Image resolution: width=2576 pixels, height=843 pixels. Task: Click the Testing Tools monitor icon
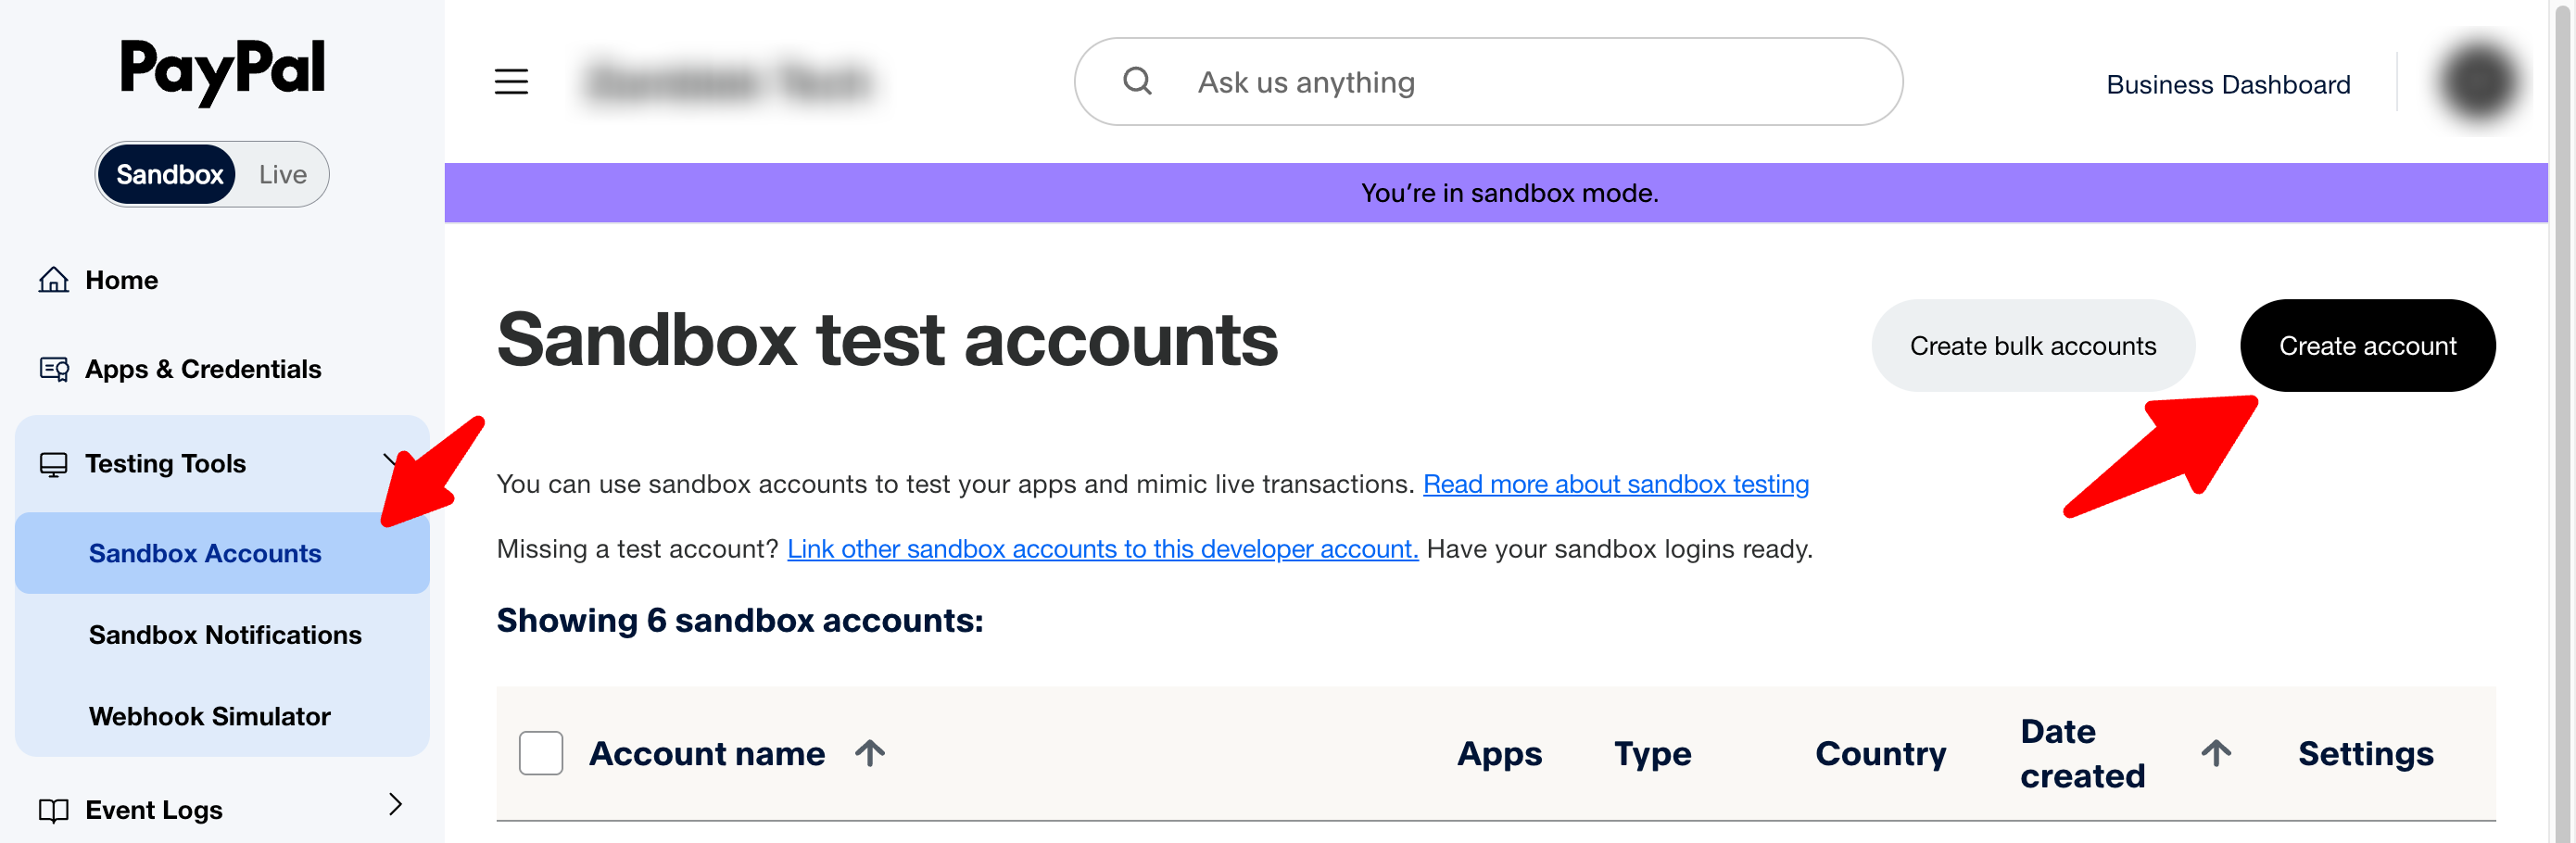pos(54,464)
